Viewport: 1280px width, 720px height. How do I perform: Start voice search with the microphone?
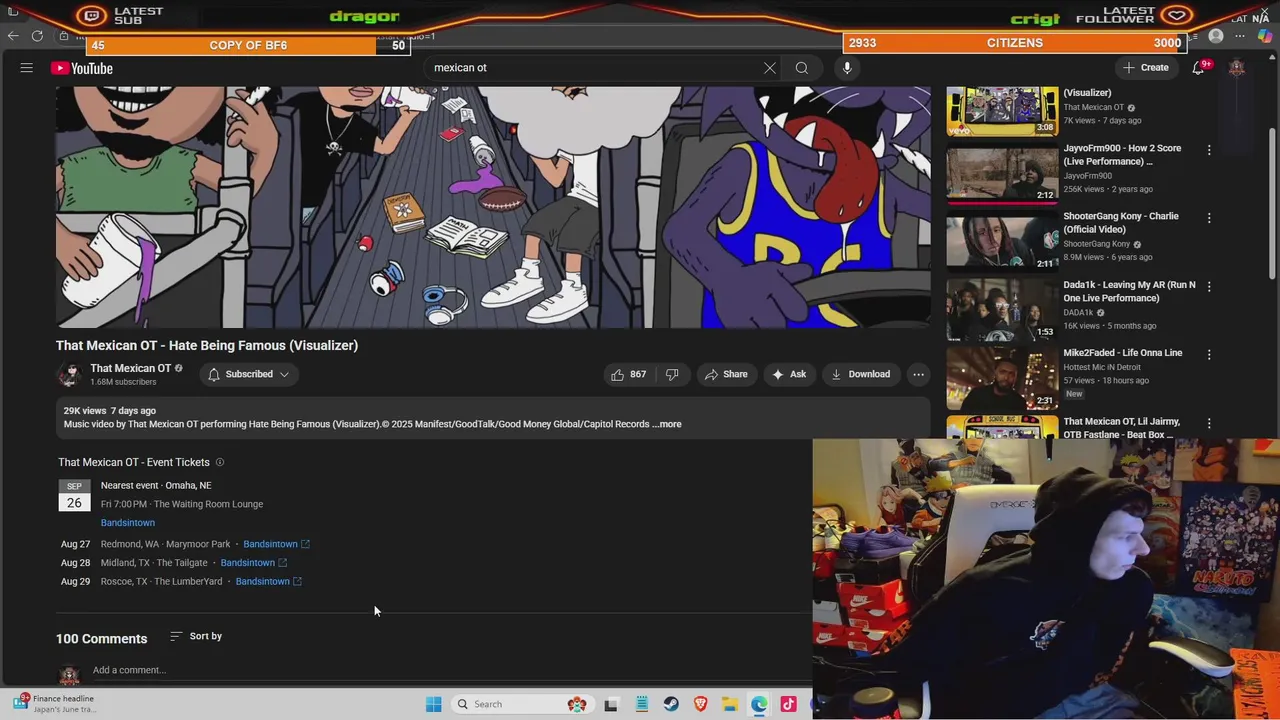(x=847, y=68)
